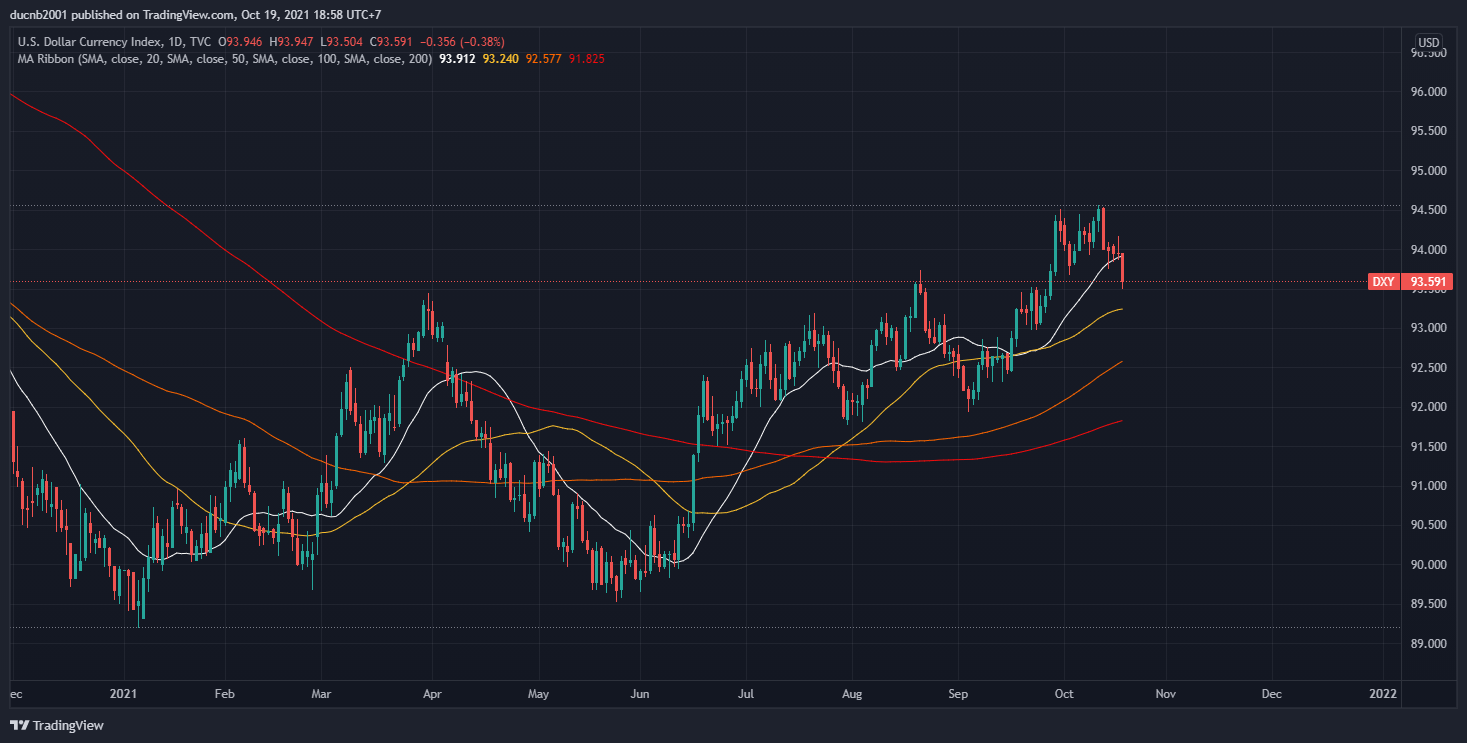Screen dimensions: 1467x743
Task: Click the yellow 50 SMA value 93.240
Action: [x=500, y=60]
